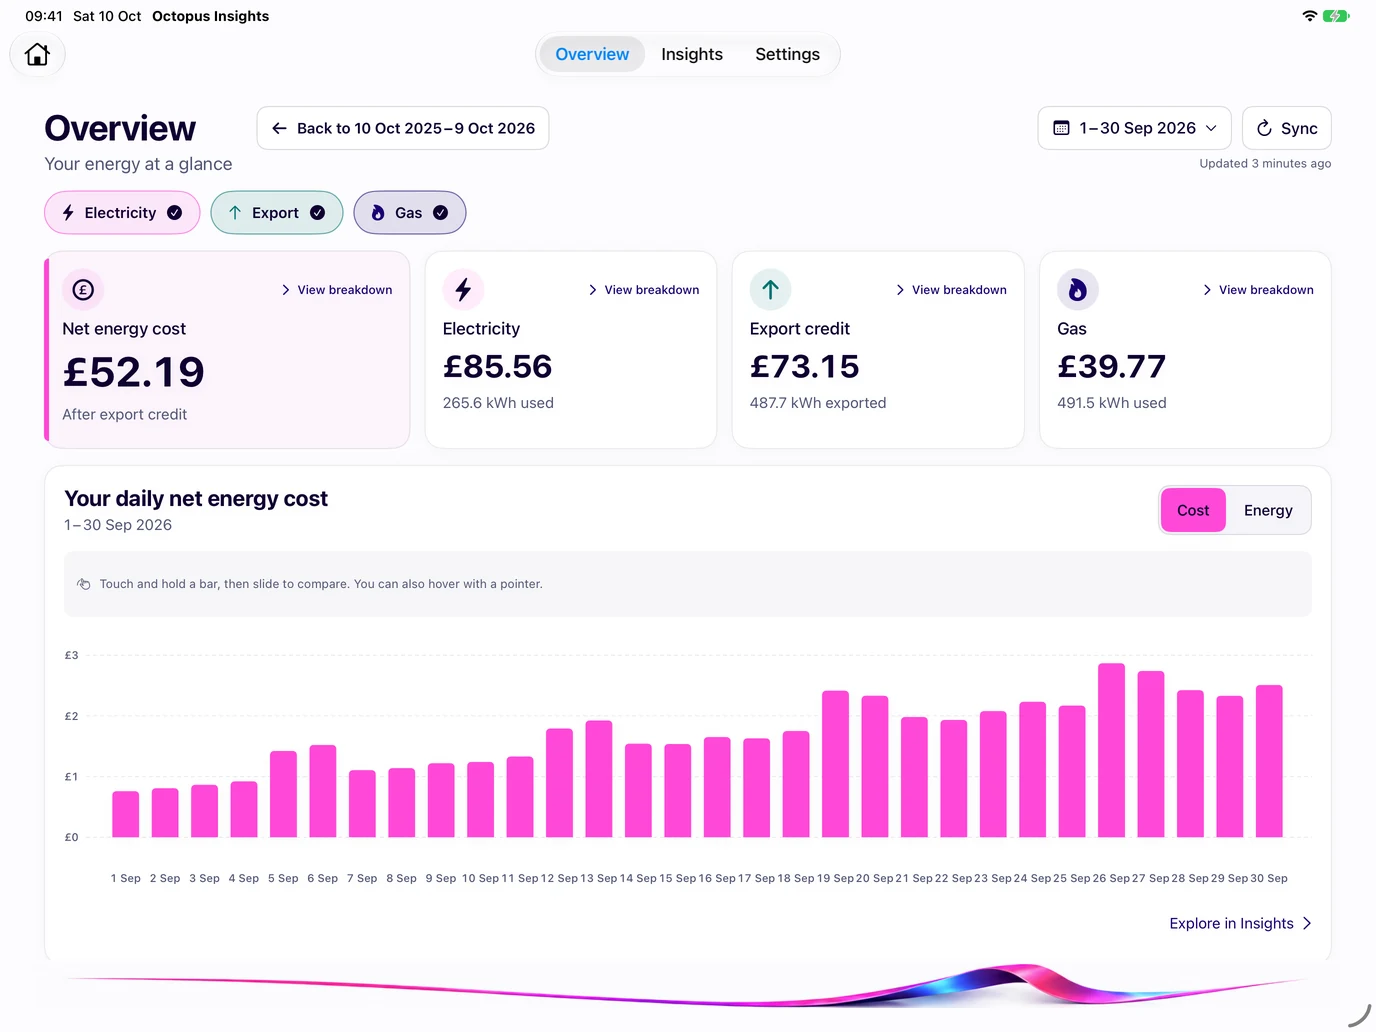Click the lightning bolt Electricity card icon
Image resolution: width=1376 pixels, height=1032 pixels.
[463, 290]
